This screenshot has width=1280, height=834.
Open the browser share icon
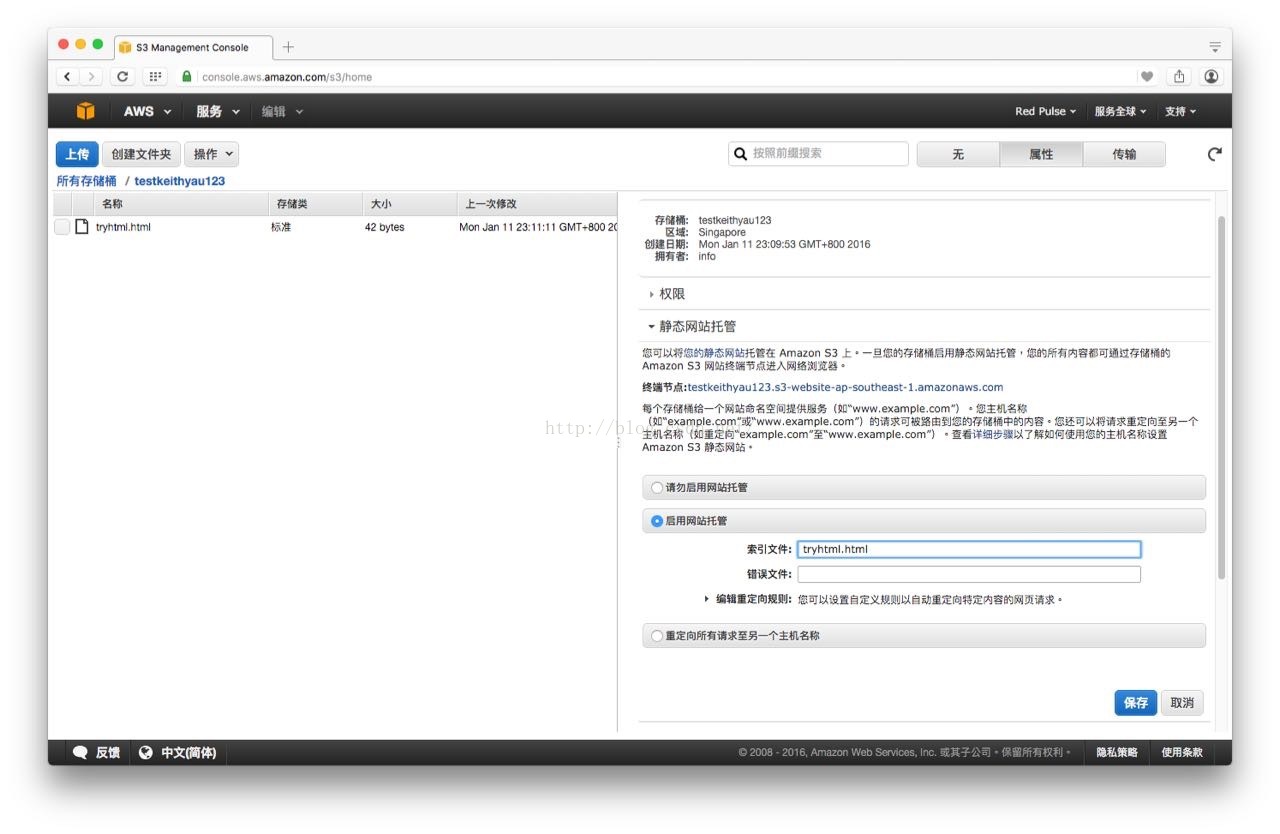1179,77
